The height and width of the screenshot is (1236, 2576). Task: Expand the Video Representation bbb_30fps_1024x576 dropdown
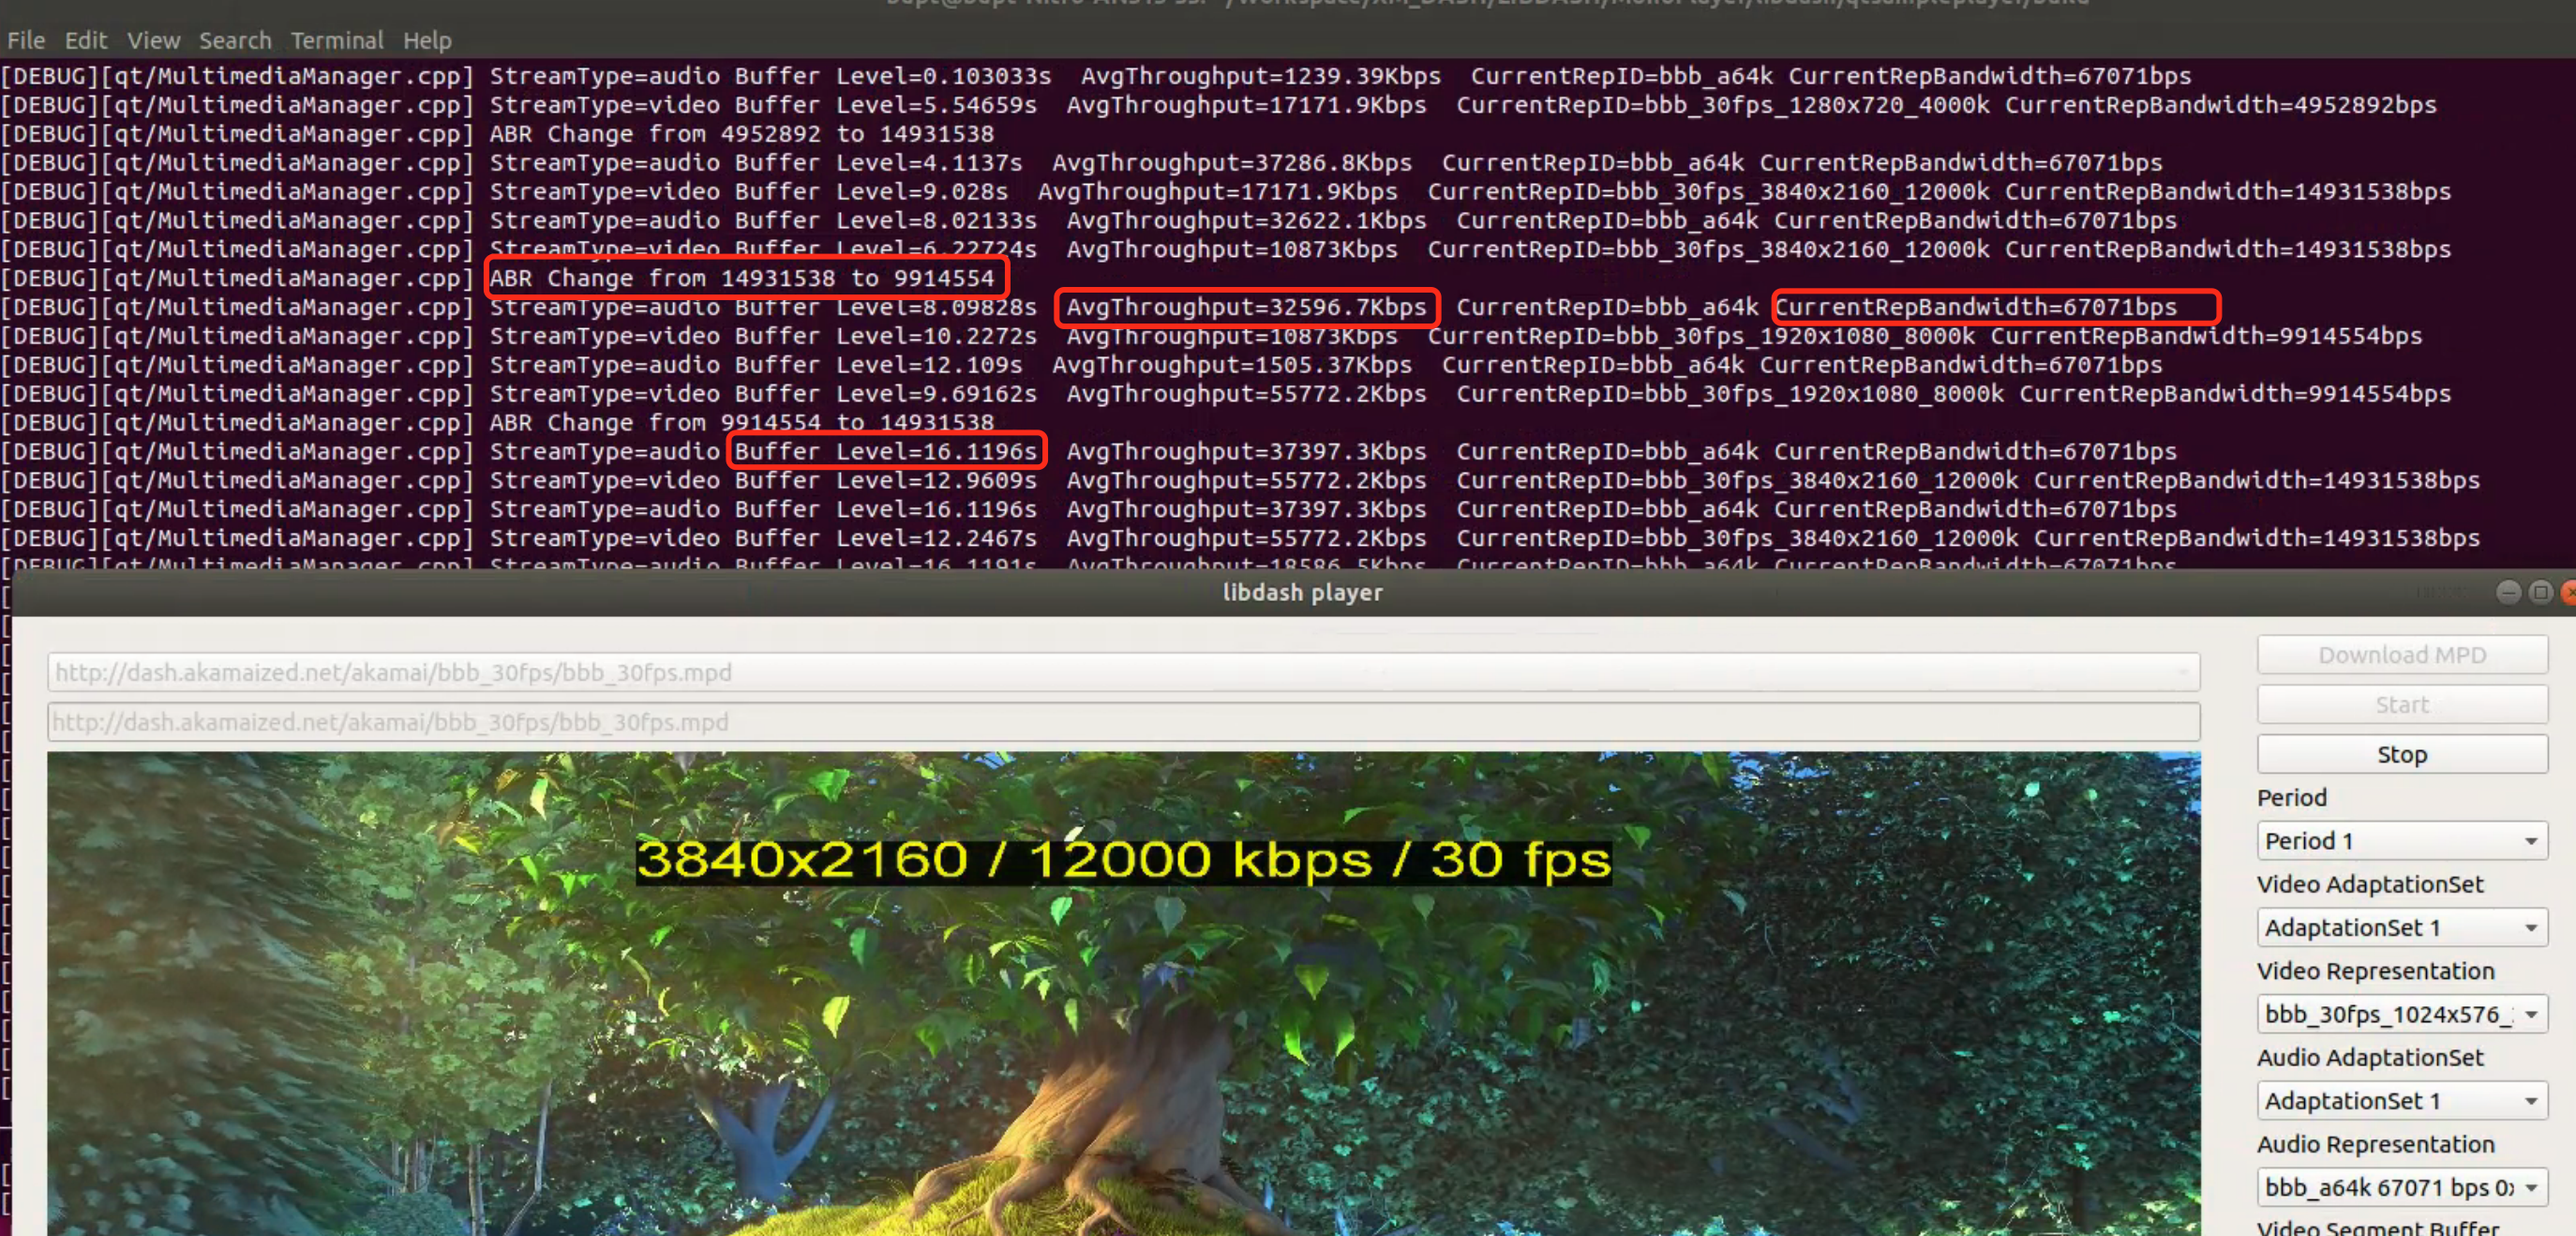tap(2401, 1014)
